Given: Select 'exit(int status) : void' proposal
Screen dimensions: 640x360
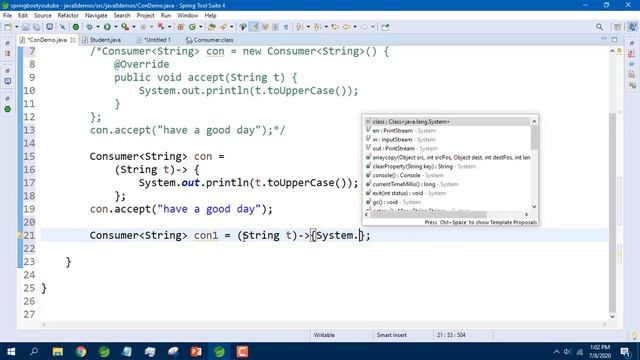Looking at the screenshot, I should [447, 193].
